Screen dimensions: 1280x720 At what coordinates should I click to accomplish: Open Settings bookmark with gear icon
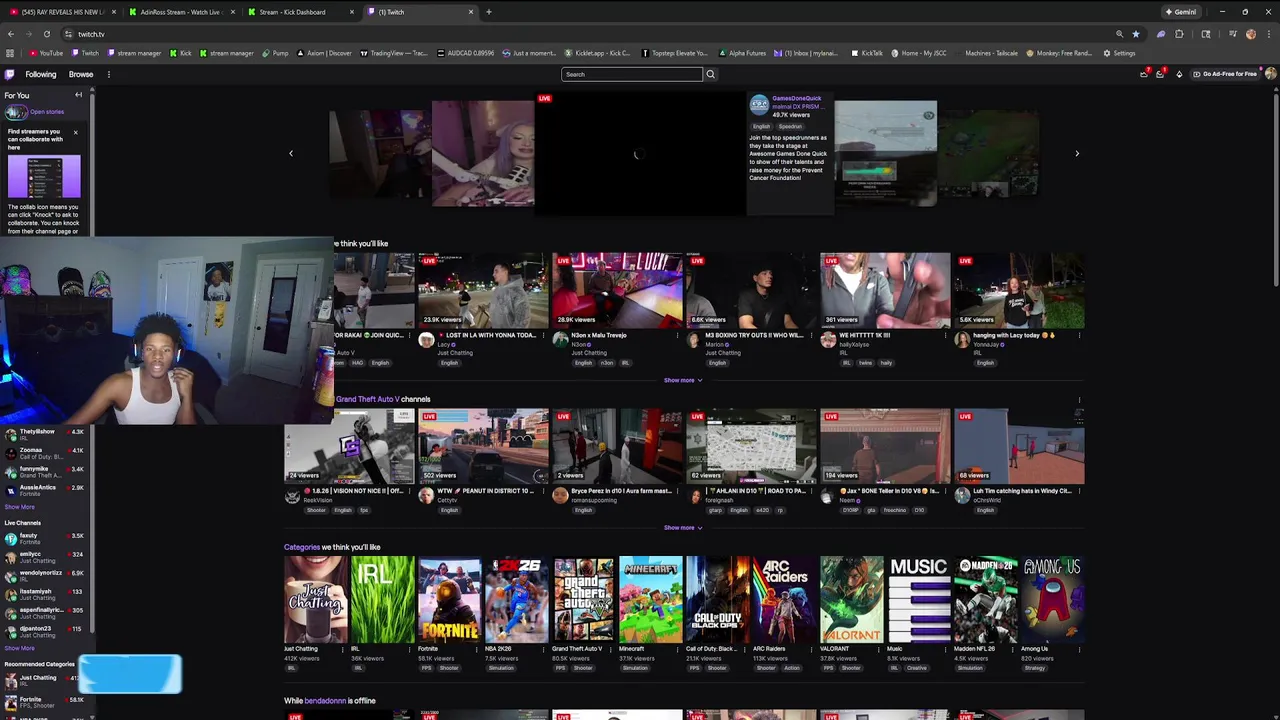[1119, 53]
